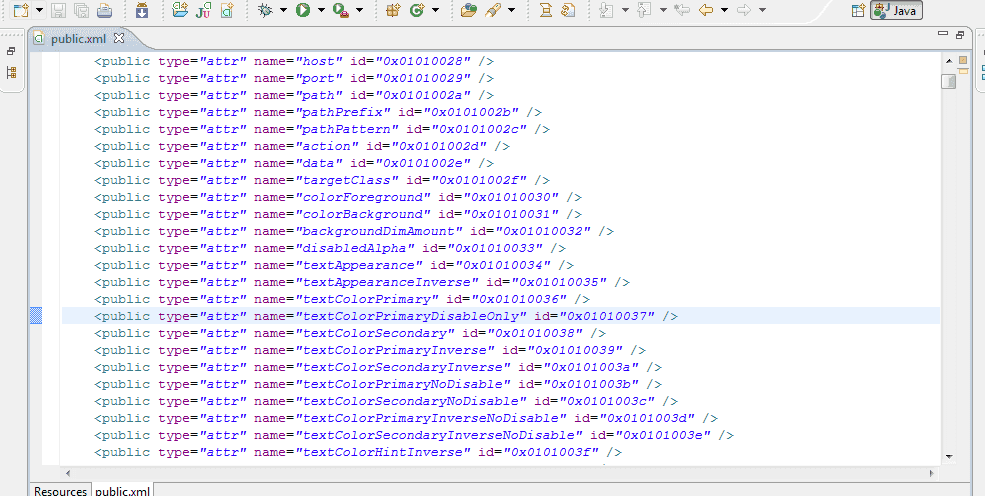Viewport: 985px width, 496px height.
Task: Open the Previous Annotation dropdown arrow
Action: point(663,10)
